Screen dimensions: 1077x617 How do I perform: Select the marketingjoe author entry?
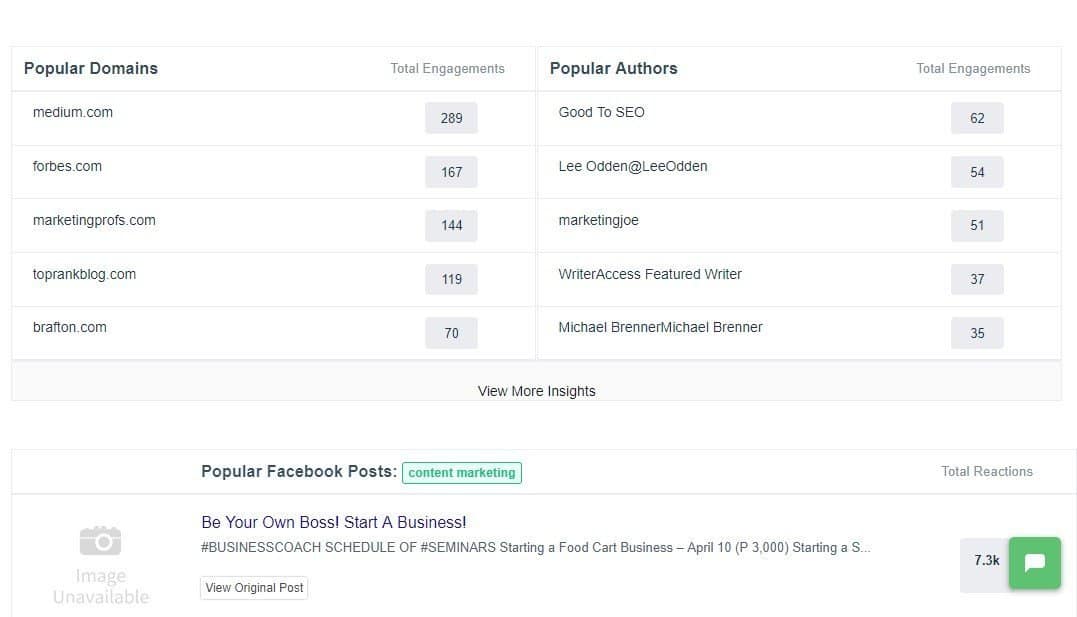pos(598,220)
